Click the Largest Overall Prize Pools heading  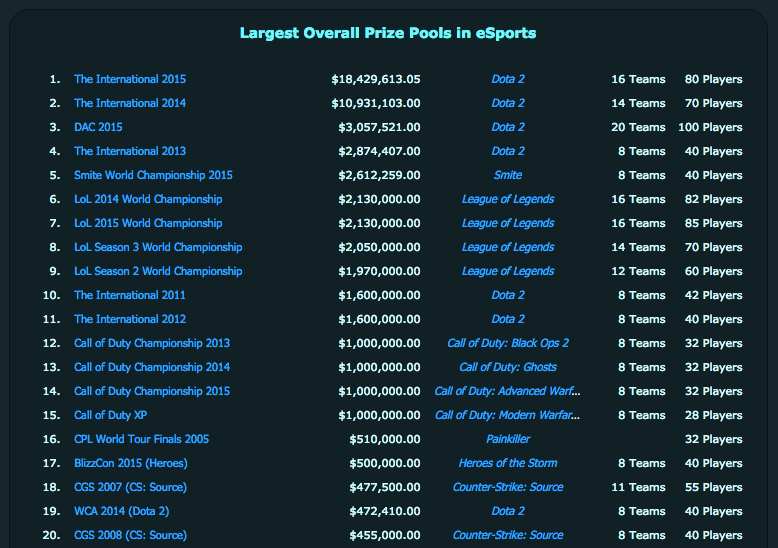[388, 33]
